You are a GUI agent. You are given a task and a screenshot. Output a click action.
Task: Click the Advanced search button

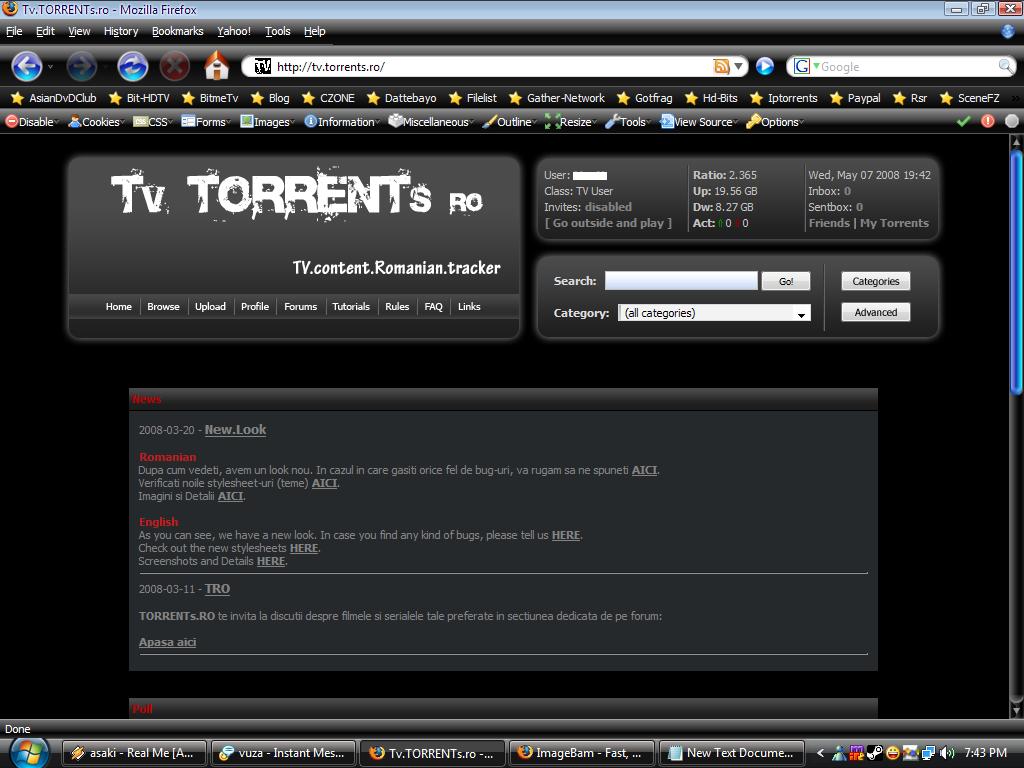point(876,312)
